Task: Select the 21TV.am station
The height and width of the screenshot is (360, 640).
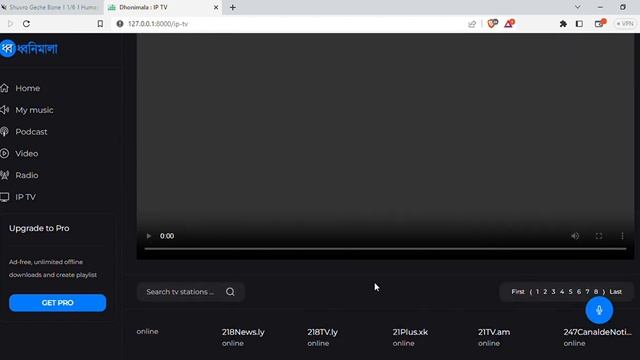Action: click(494, 332)
